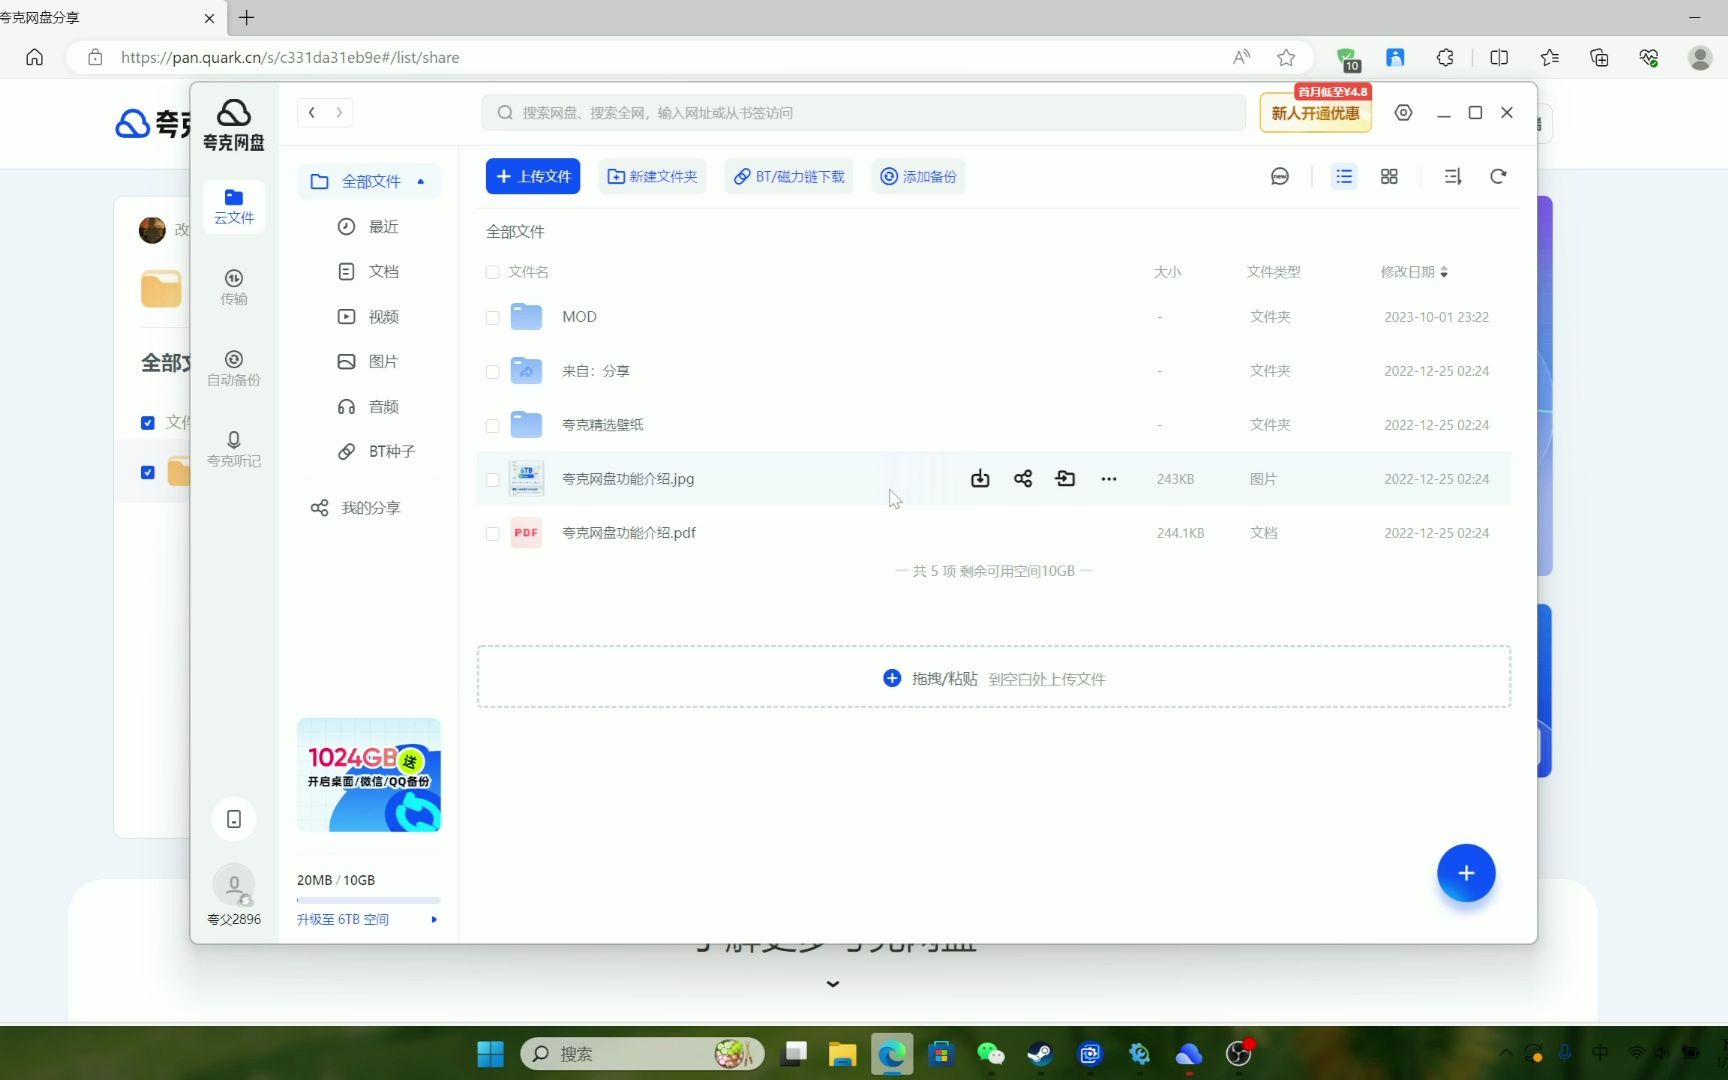Open the 传输 transfer sidebar section
This screenshot has width=1728, height=1080.
click(x=233, y=287)
